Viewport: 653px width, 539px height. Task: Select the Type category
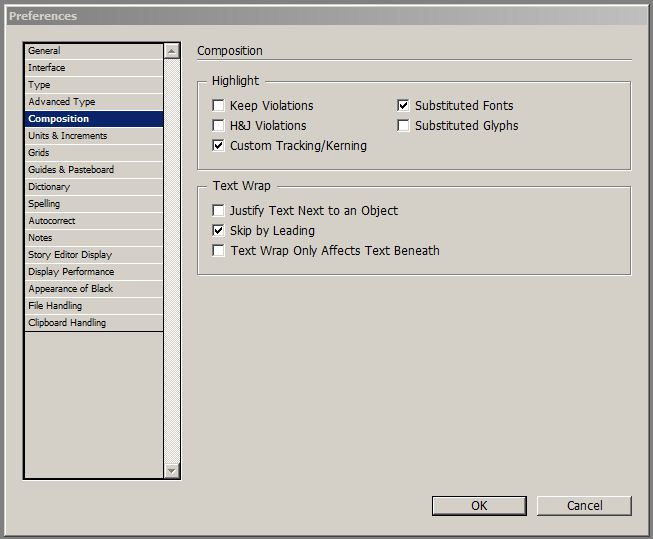pos(94,85)
